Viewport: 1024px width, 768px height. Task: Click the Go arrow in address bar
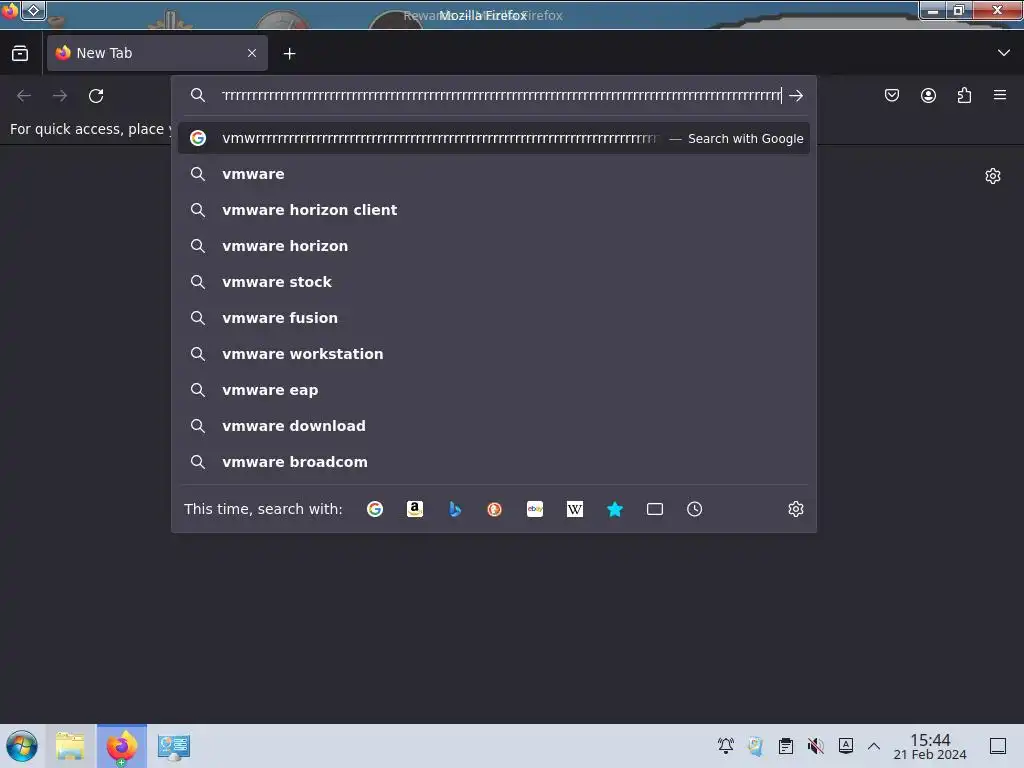pyautogui.click(x=795, y=96)
